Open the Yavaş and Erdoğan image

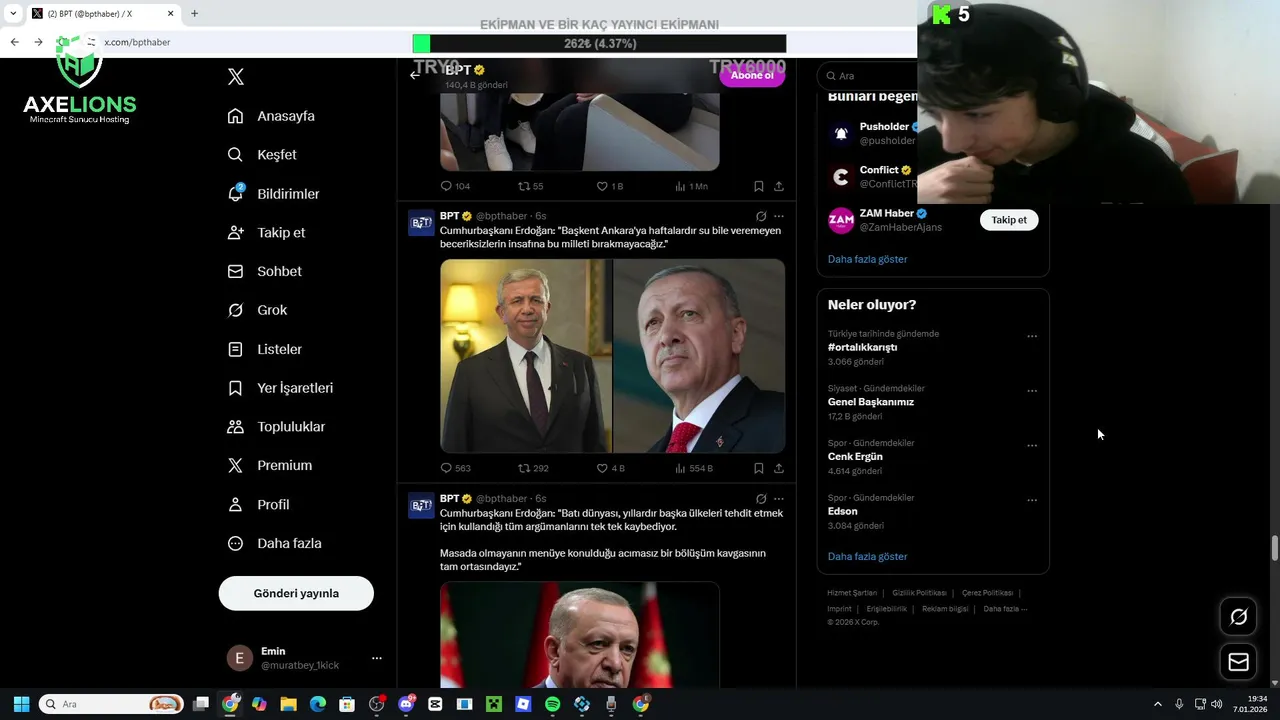613,356
